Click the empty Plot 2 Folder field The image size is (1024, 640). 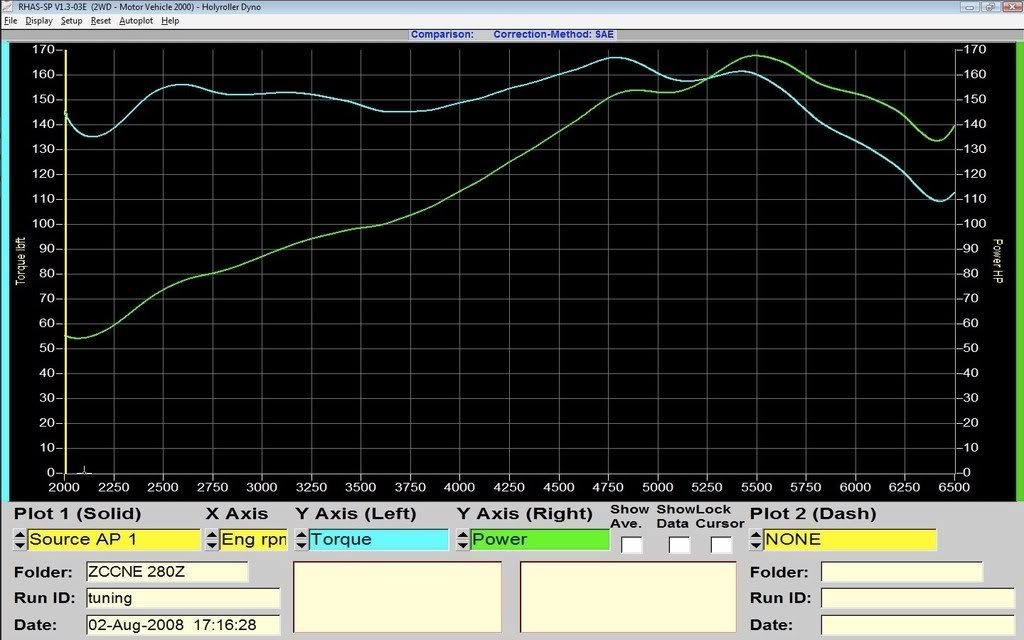click(902, 572)
